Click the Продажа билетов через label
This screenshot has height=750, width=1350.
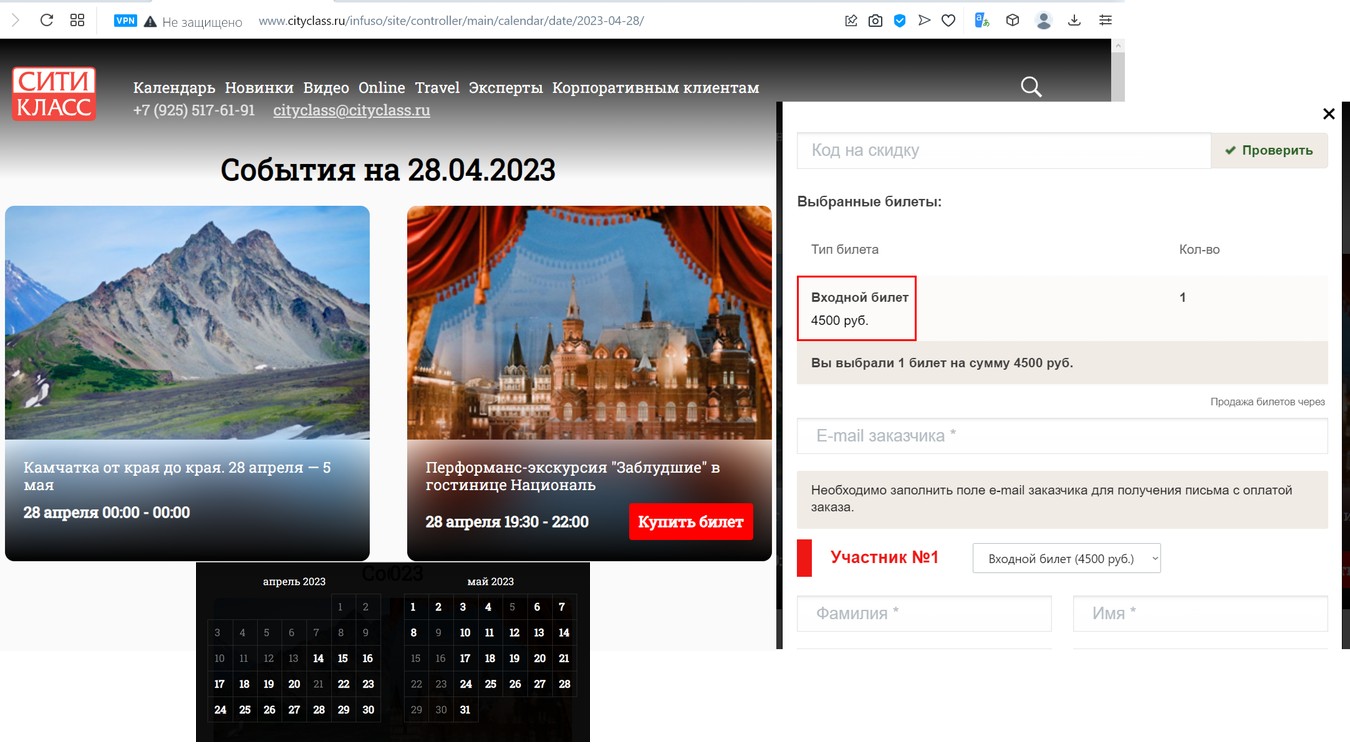pos(1268,402)
